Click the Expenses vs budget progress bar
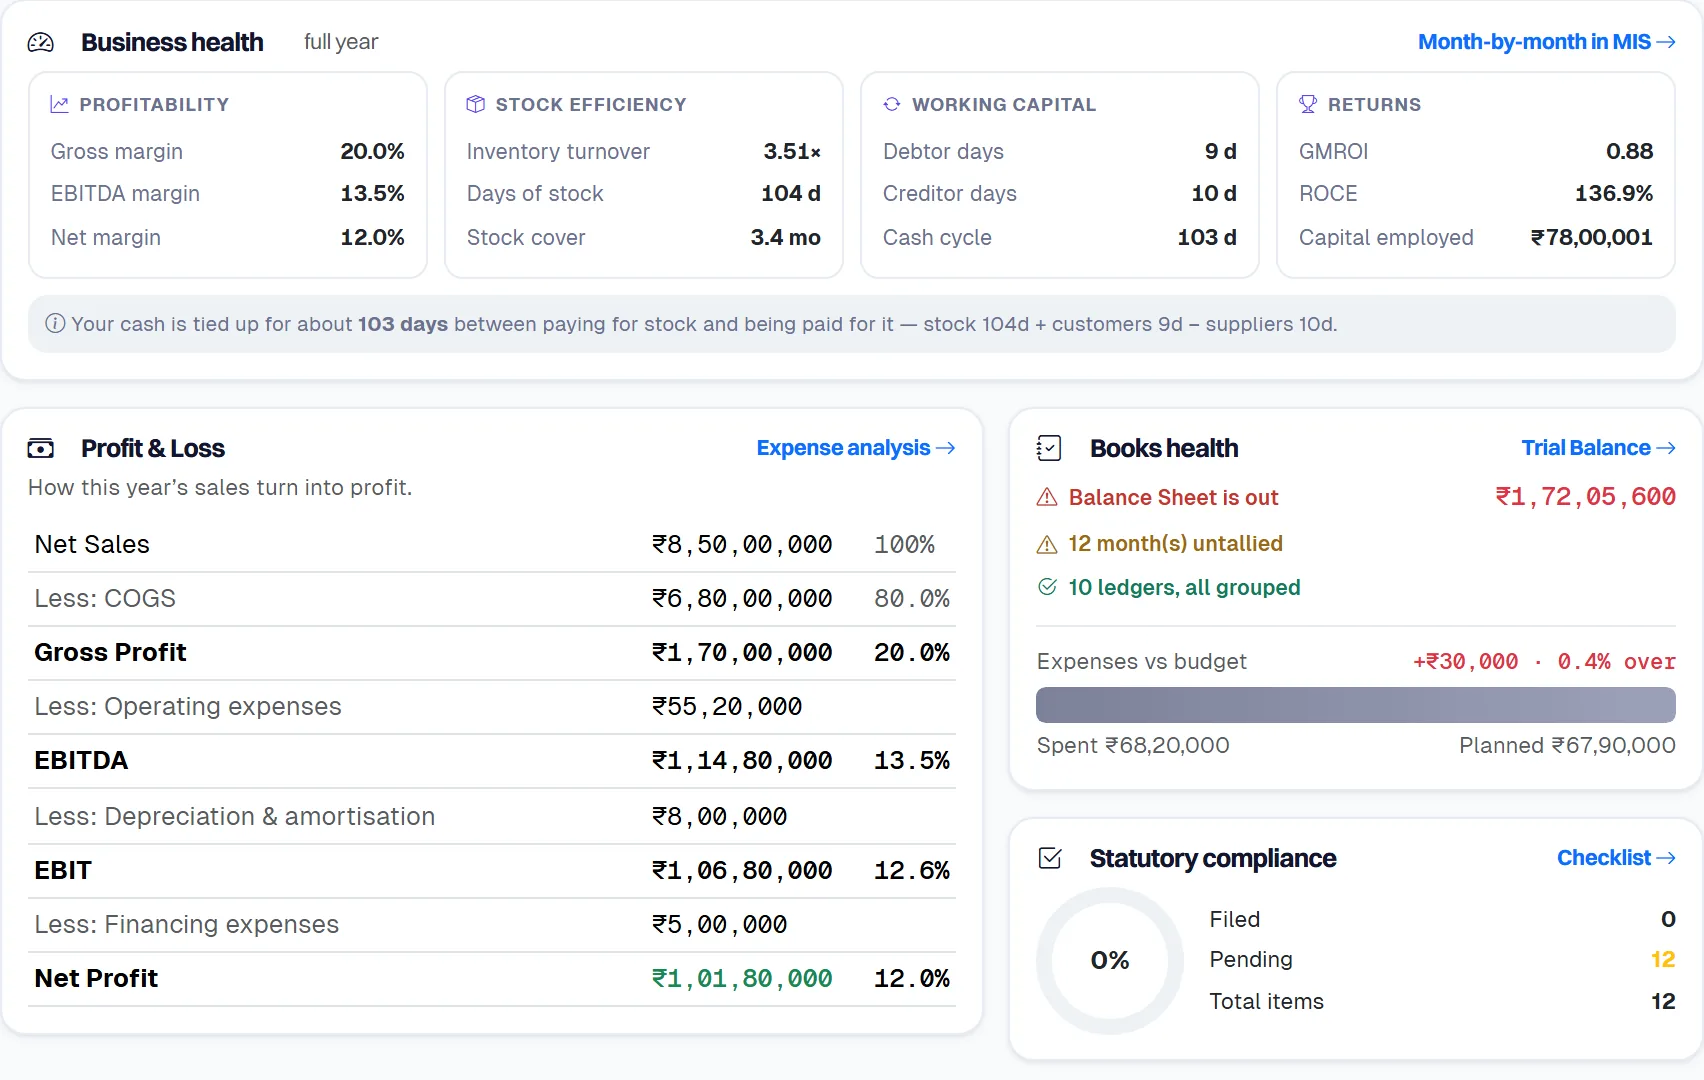The height and width of the screenshot is (1080, 1704). [x=1356, y=705]
